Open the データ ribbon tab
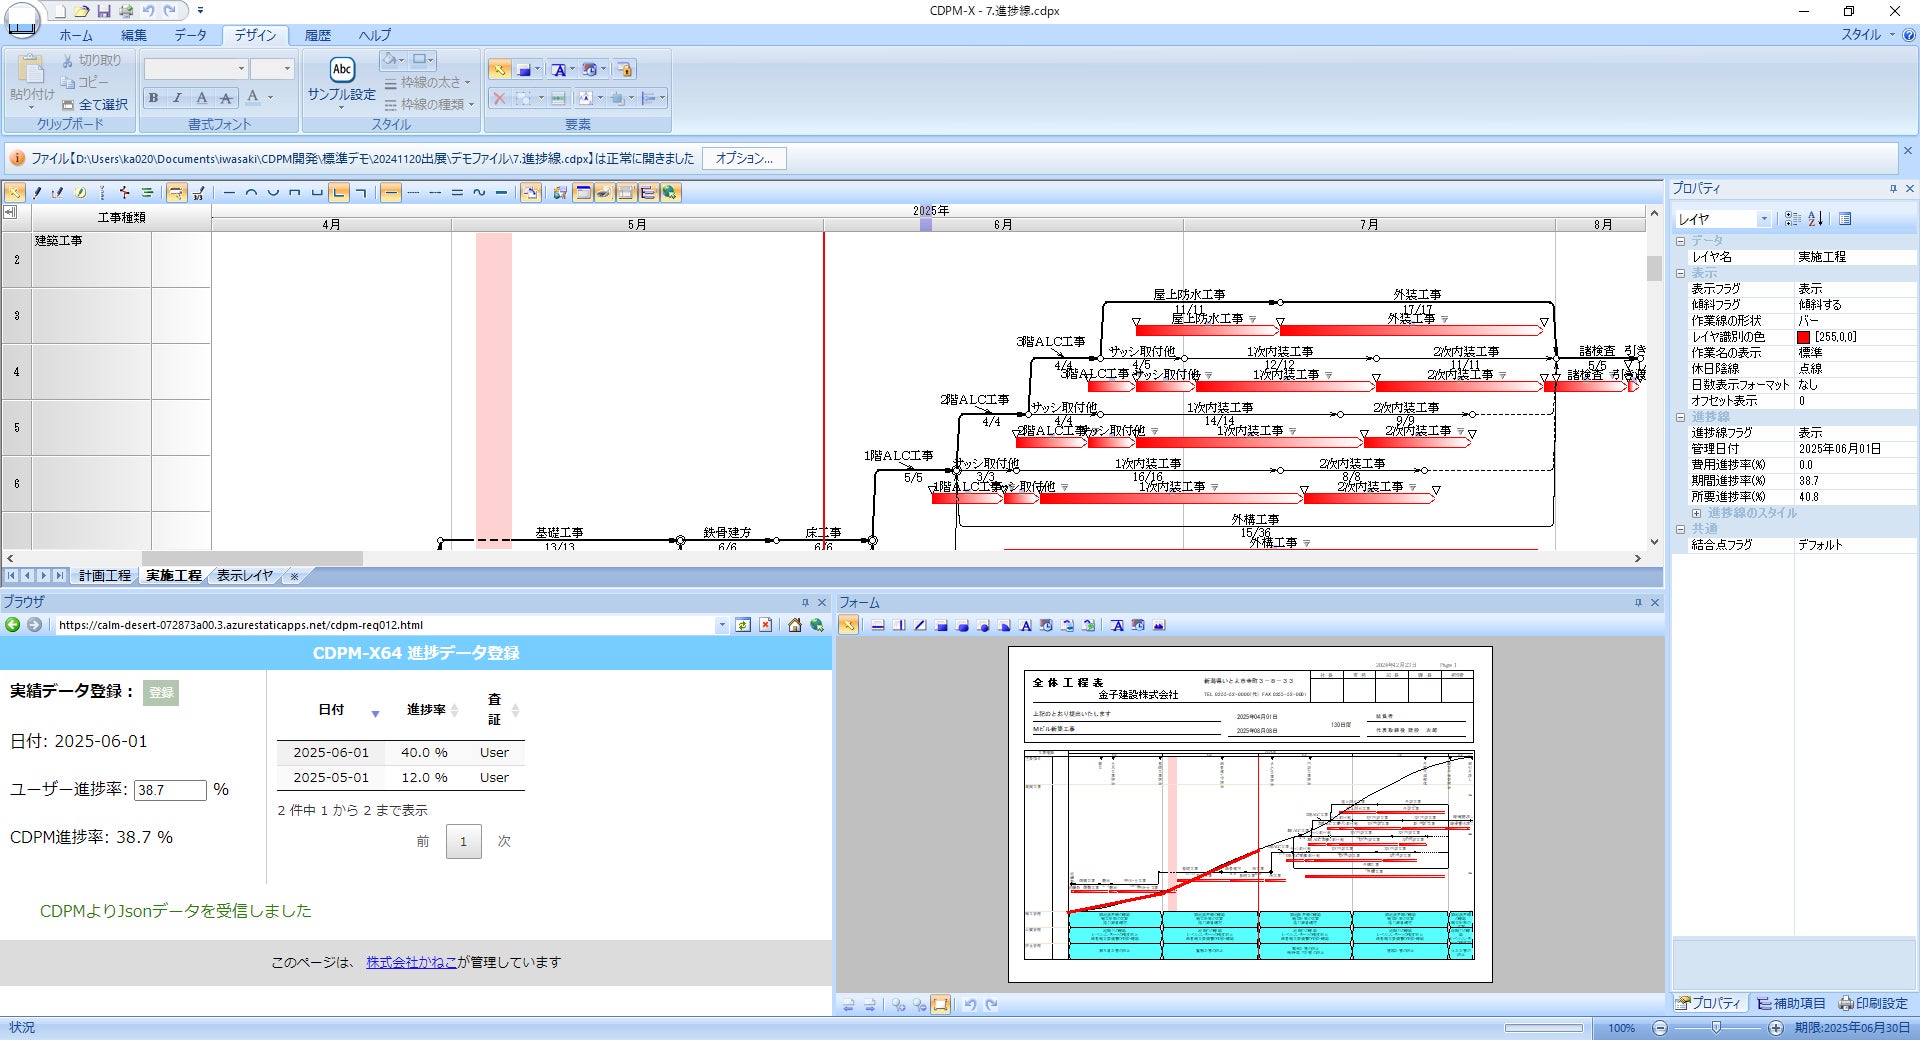The width and height of the screenshot is (1920, 1040). (190, 35)
